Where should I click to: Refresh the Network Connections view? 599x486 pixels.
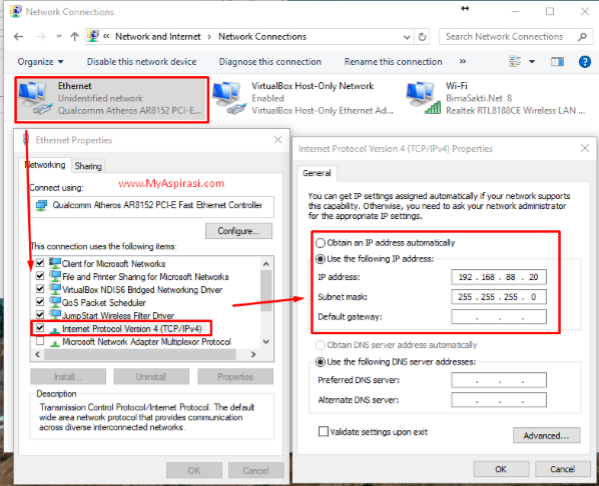point(422,37)
